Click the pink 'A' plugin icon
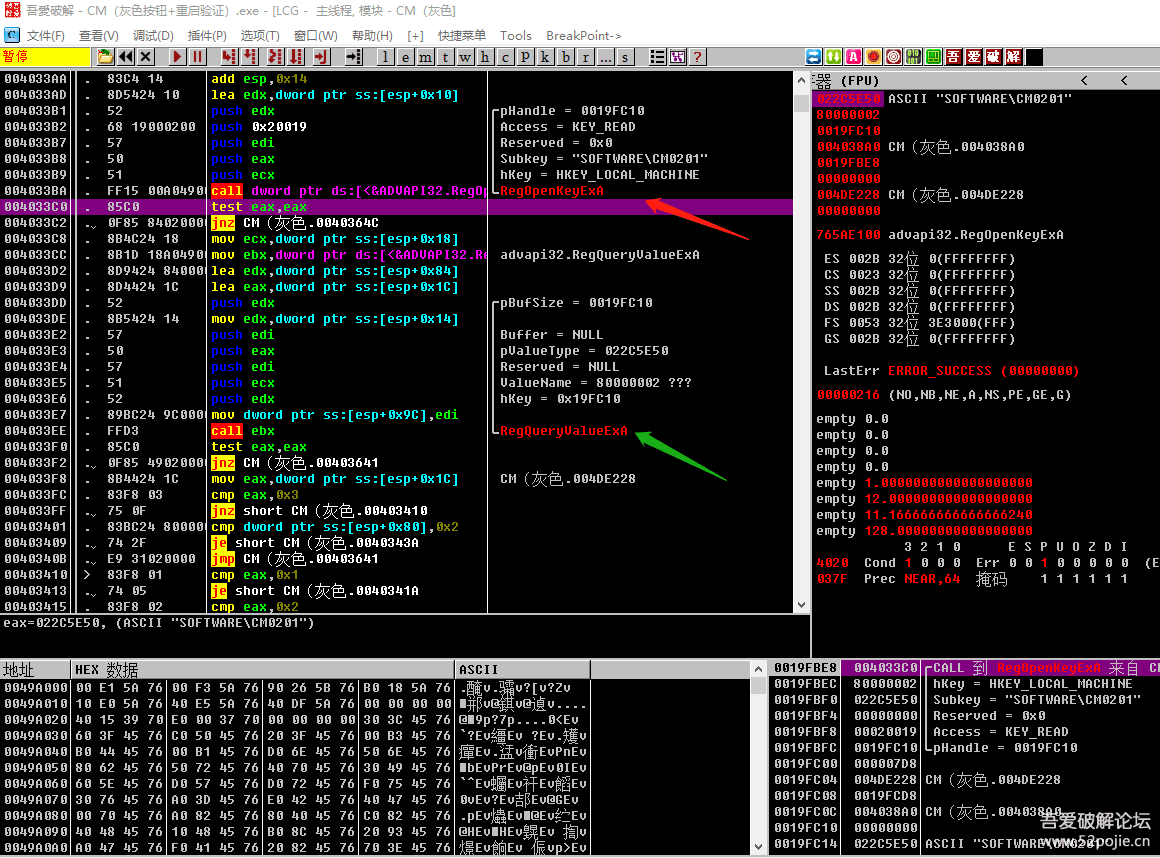The image size is (1160, 858). pyautogui.click(x=853, y=57)
